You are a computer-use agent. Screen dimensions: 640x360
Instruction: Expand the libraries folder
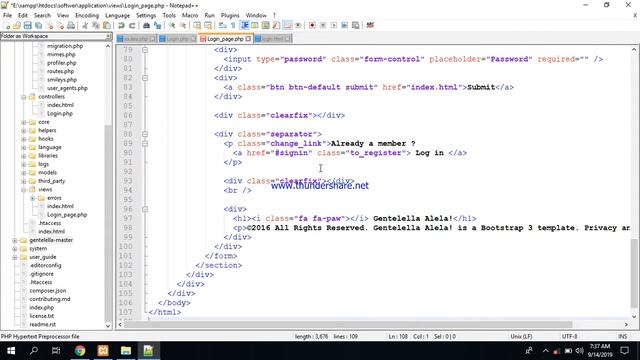pos(24,156)
